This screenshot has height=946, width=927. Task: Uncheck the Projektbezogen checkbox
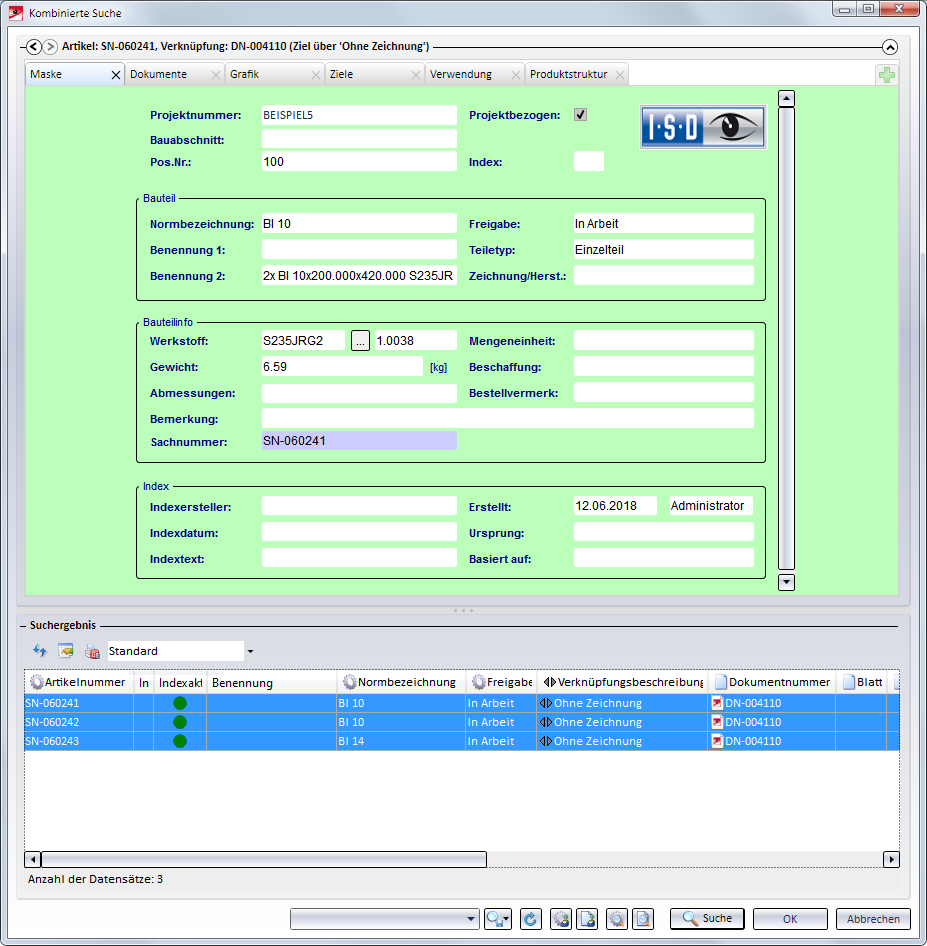point(580,115)
